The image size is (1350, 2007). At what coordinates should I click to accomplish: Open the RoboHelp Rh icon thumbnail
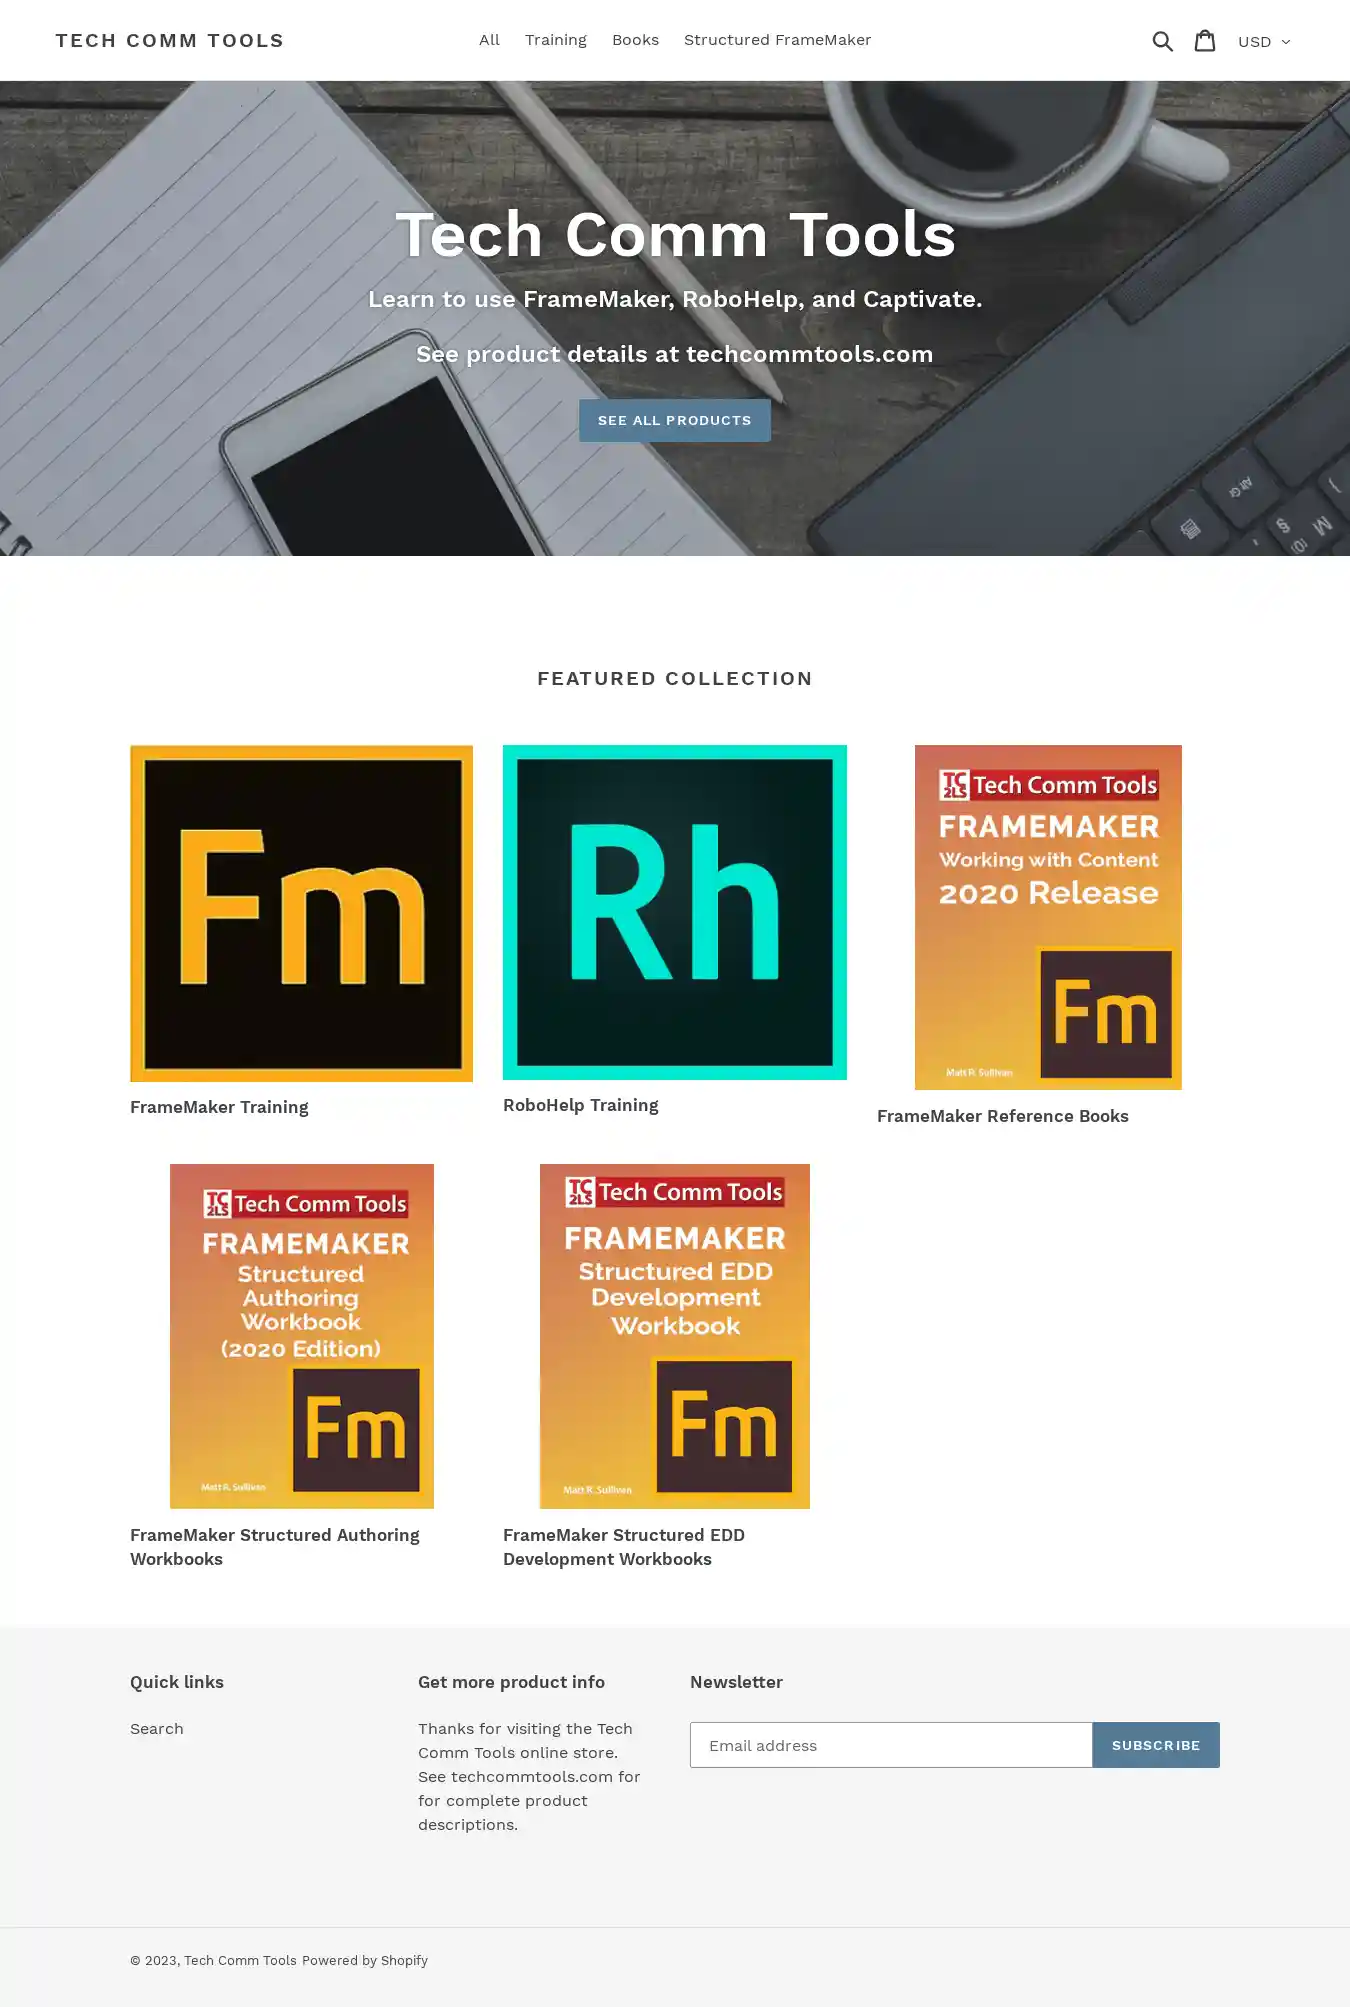coord(674,912)
